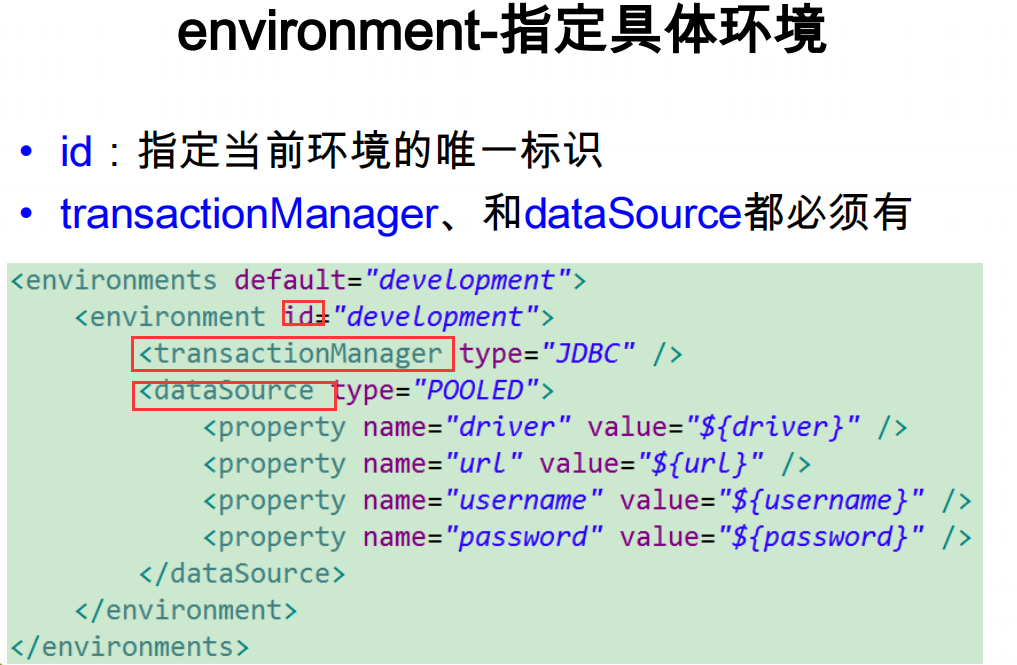Click the value="${url}" text
1017x665 pixels.
[651, 464]
